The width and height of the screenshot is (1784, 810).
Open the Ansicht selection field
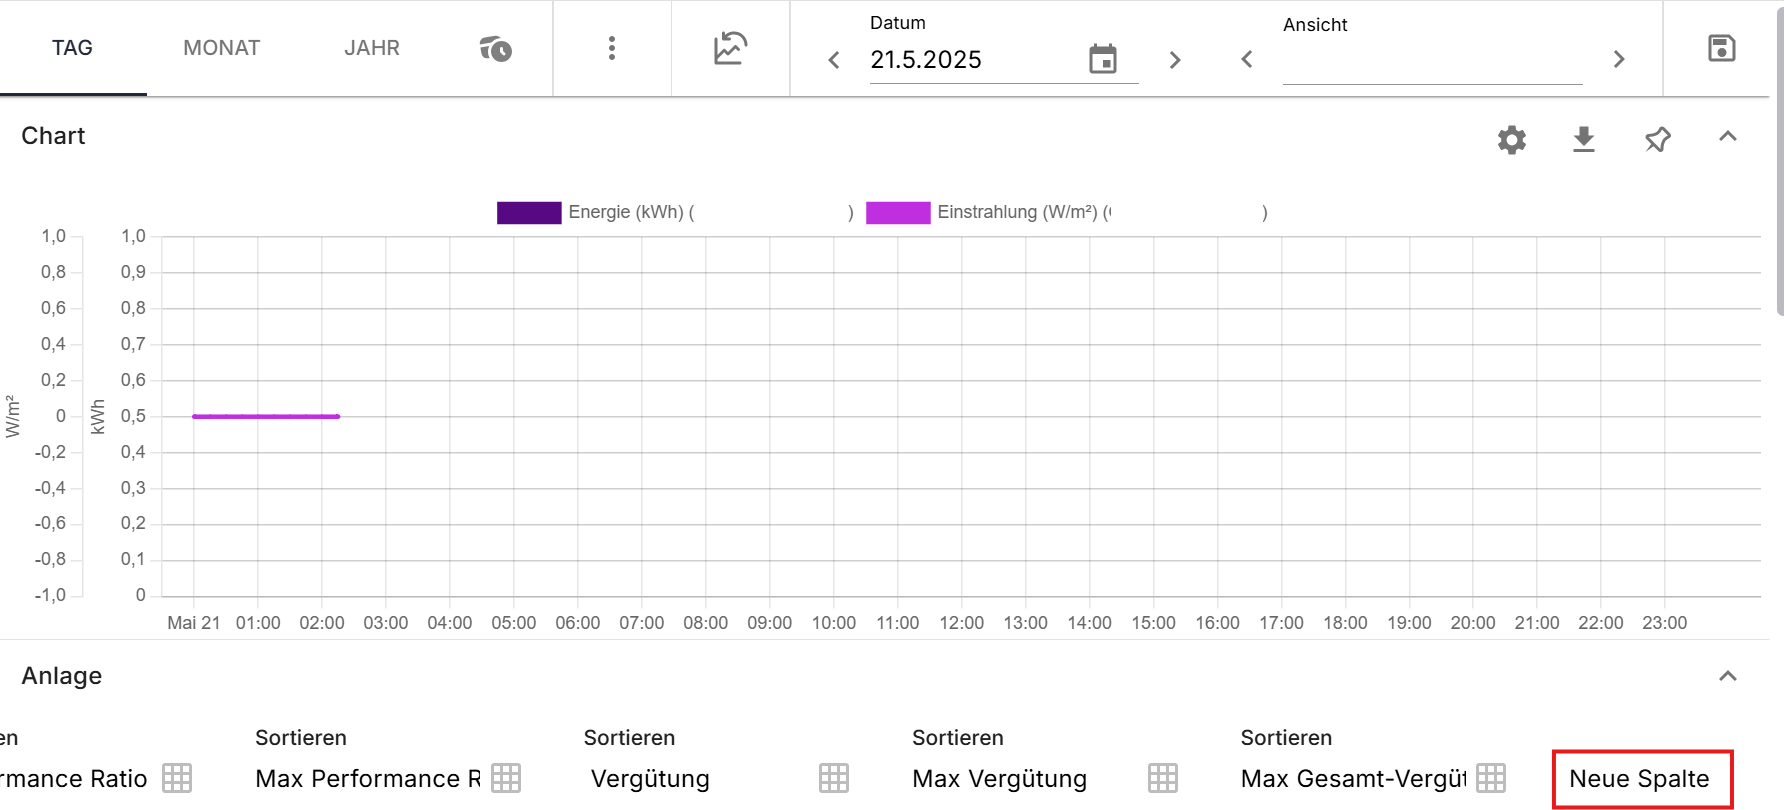(x=1431, y=62)
